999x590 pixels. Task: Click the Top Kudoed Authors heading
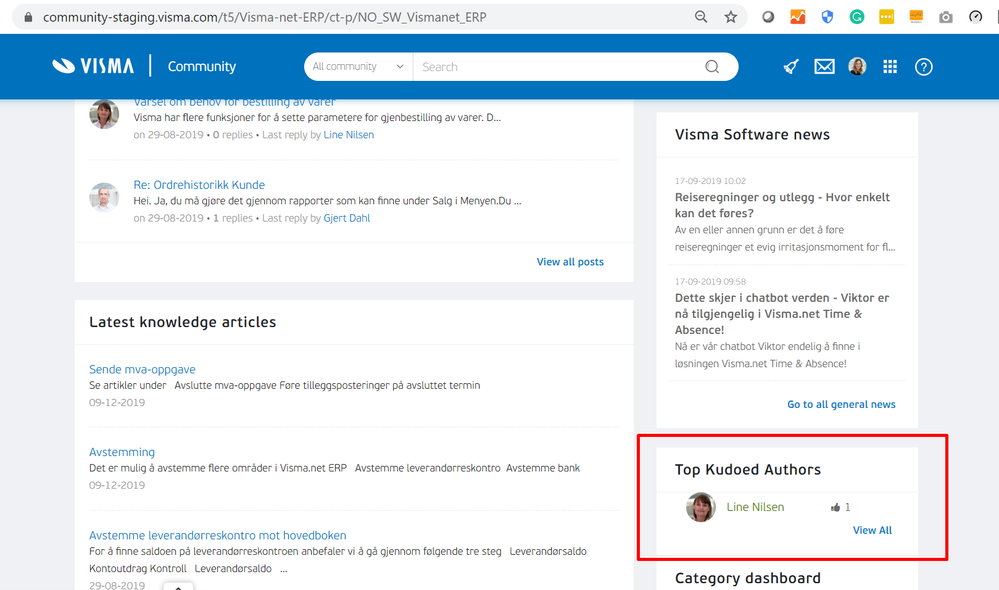click(748, 470)
